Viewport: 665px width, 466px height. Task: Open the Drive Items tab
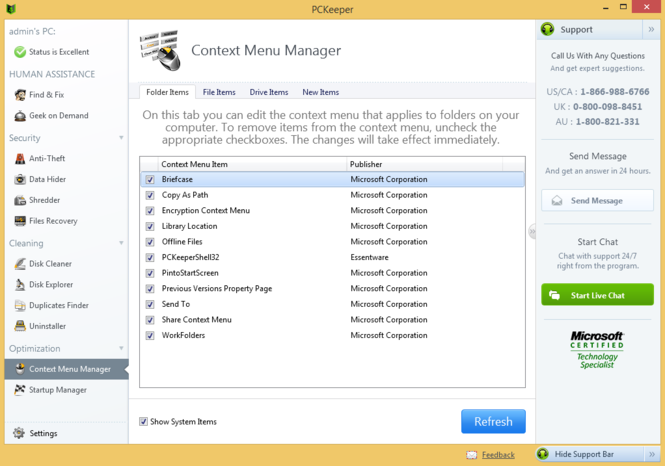pyautogui.click(x=269, y=92)
